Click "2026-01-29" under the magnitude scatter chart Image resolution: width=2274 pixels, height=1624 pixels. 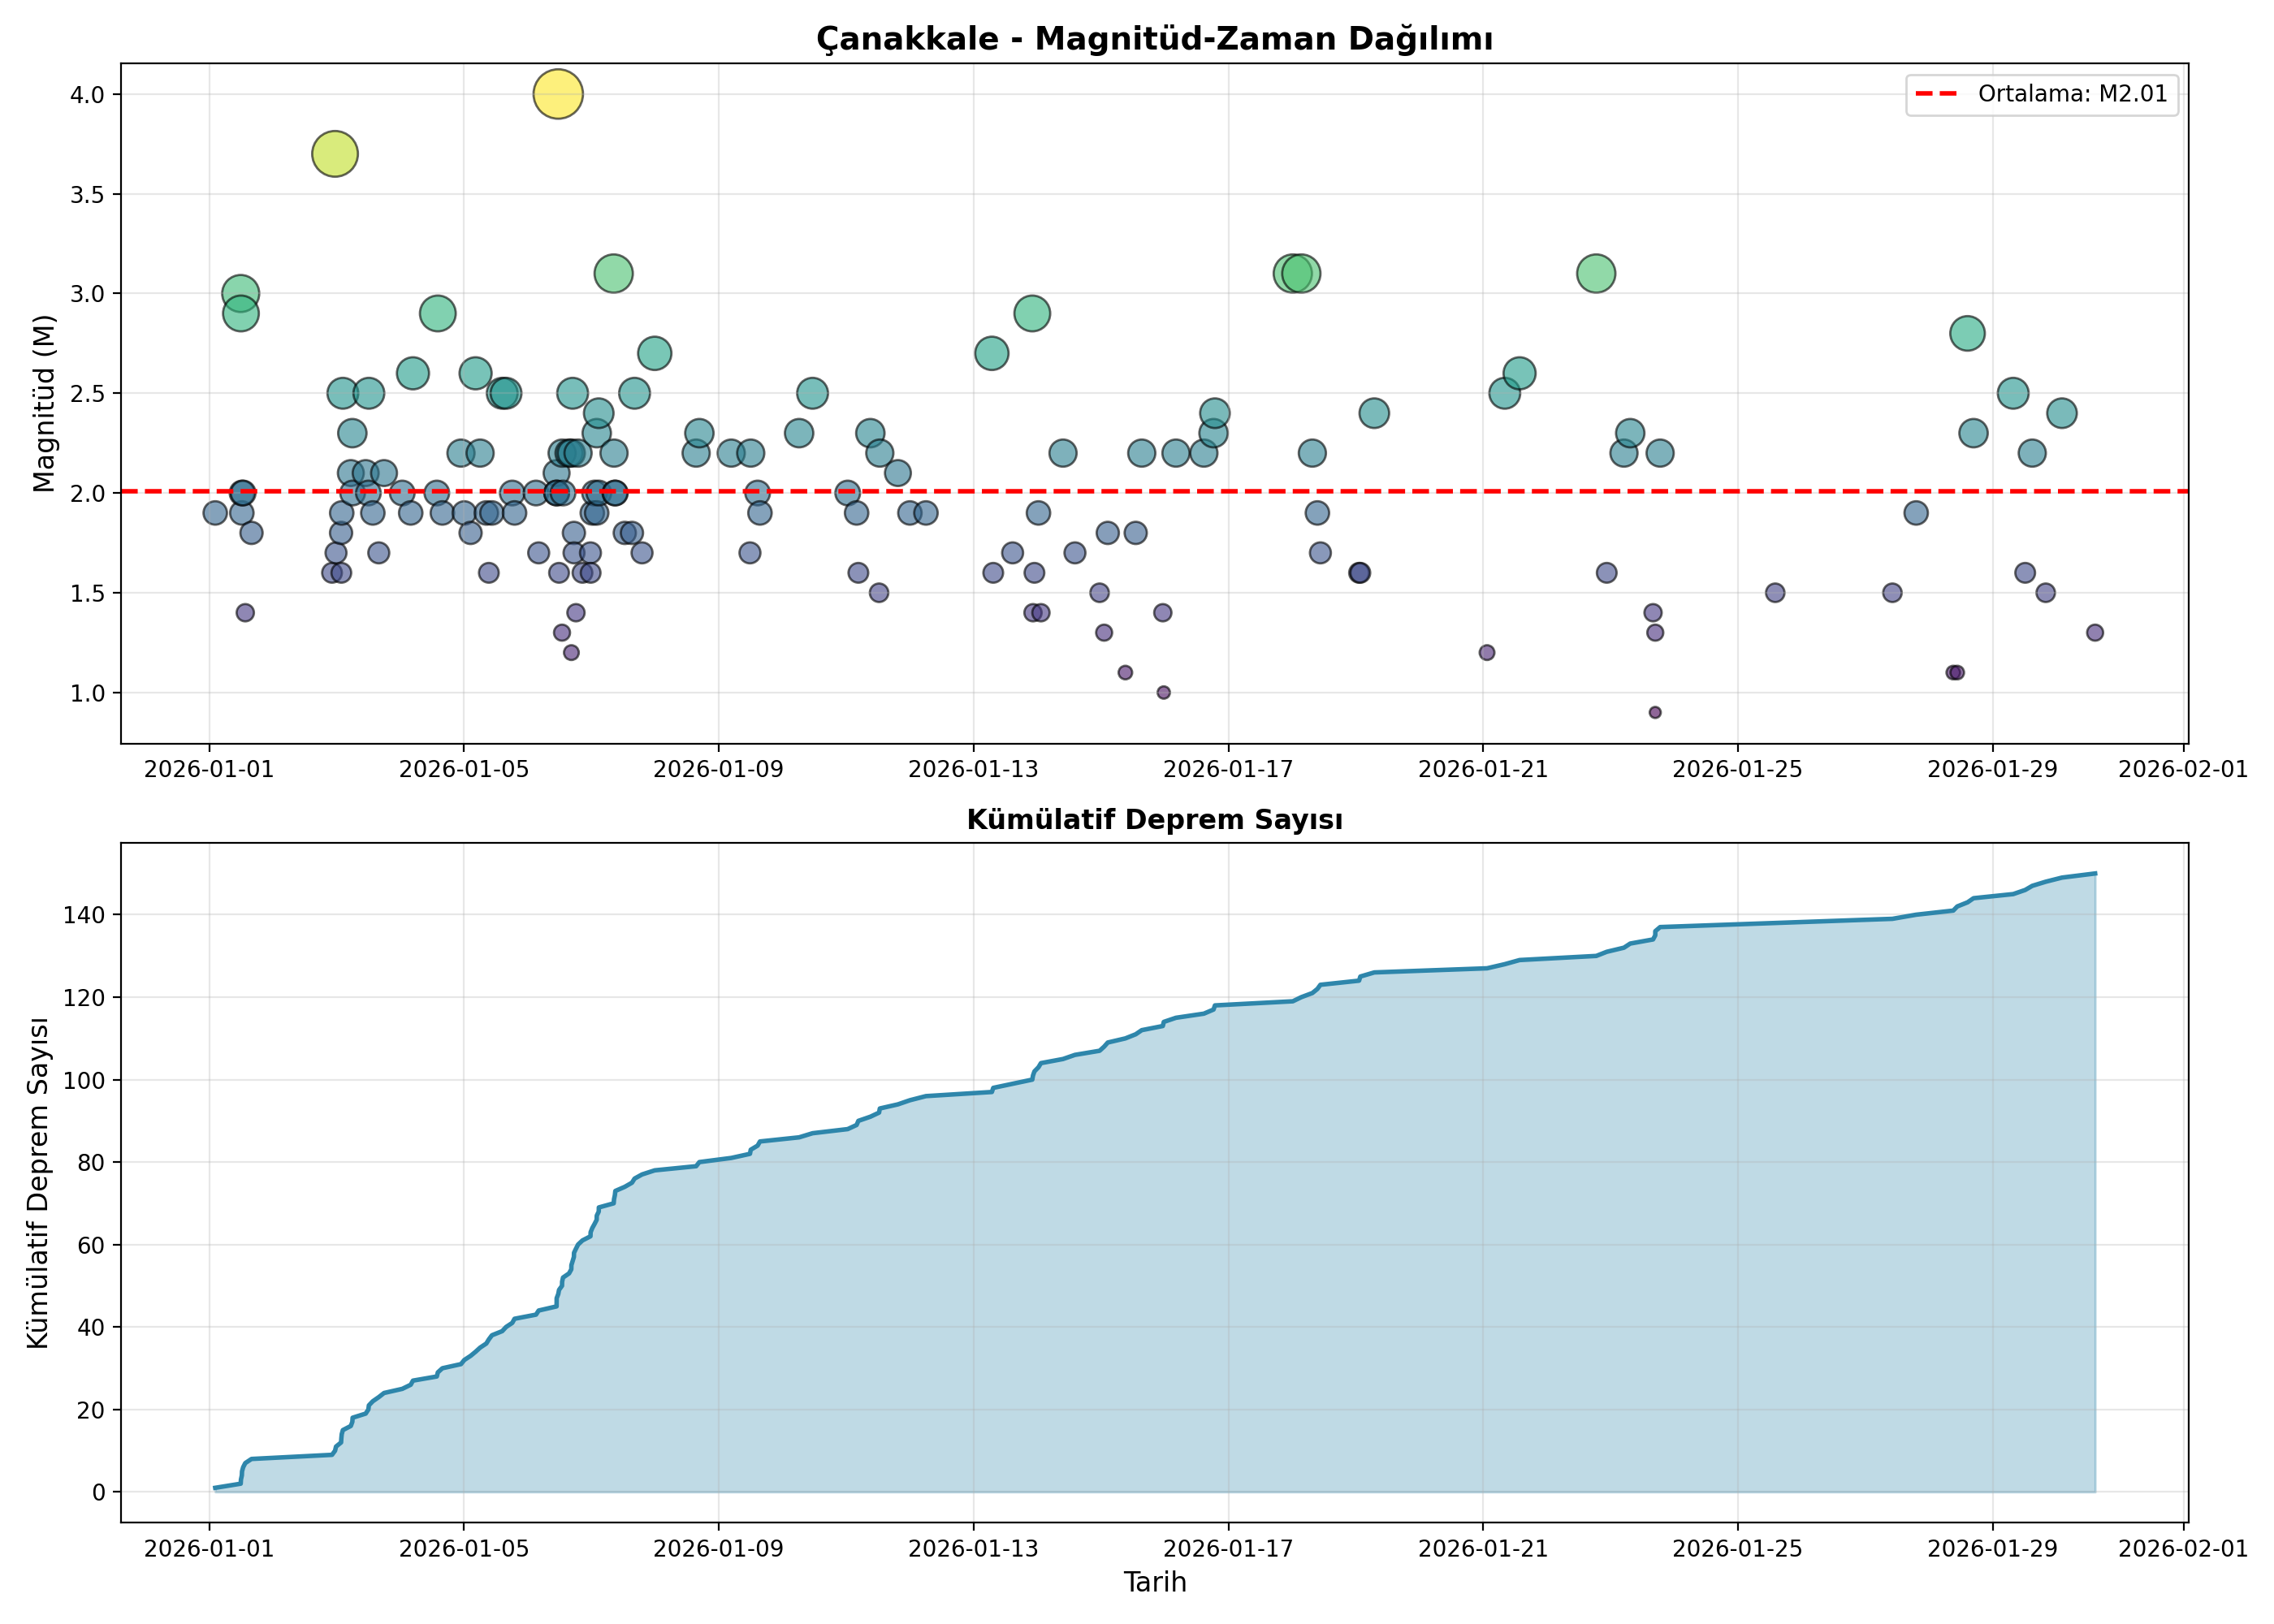pos(1993,769)
